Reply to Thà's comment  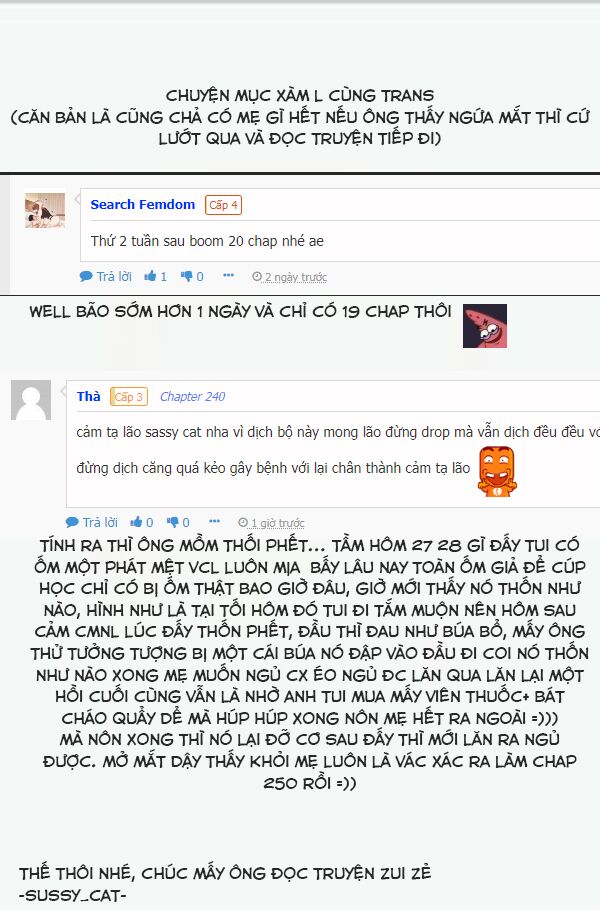point(92,522)
